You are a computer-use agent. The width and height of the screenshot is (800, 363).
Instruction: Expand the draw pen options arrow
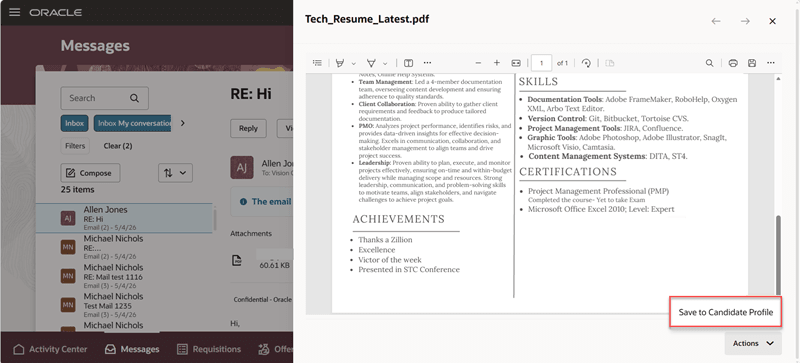[385, 63]
